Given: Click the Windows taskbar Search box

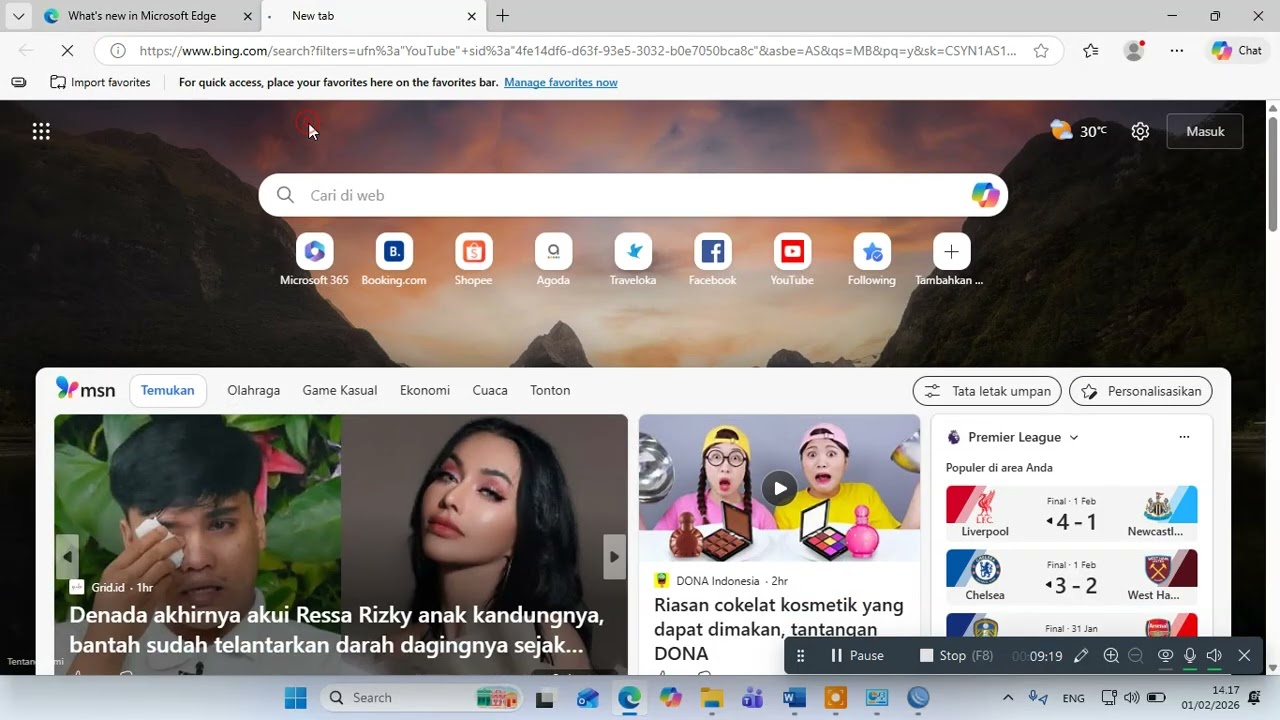Looking at the screenshot, I should click(421, 698).
